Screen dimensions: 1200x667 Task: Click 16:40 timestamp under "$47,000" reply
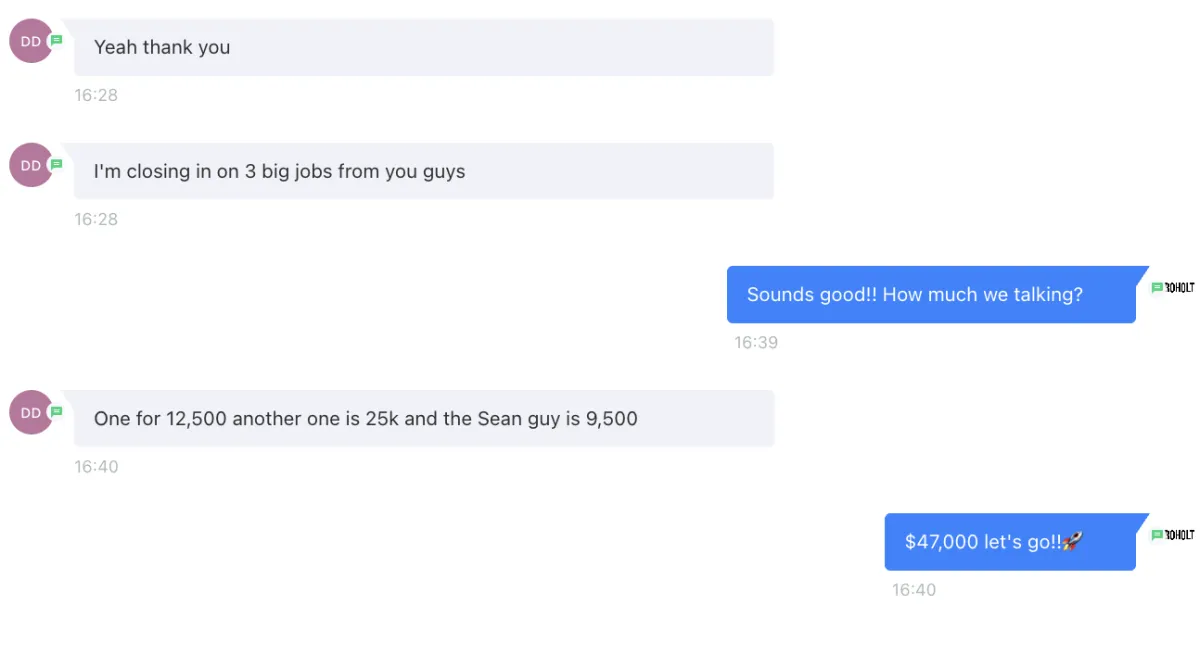click(914, 590)
